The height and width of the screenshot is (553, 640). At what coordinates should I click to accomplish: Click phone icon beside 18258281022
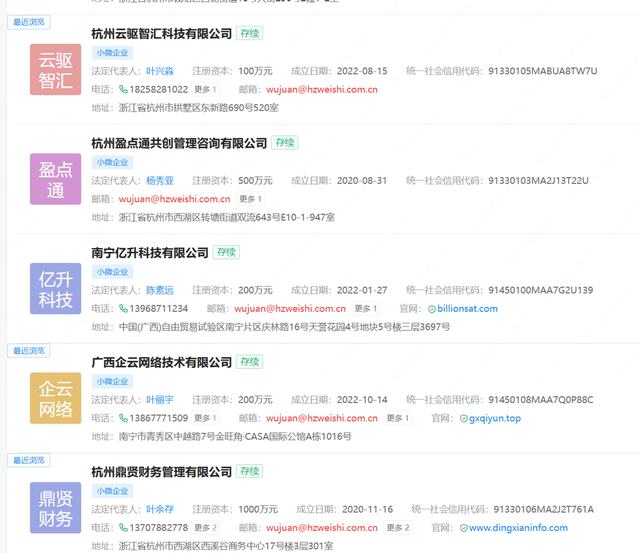click(123, 89)
